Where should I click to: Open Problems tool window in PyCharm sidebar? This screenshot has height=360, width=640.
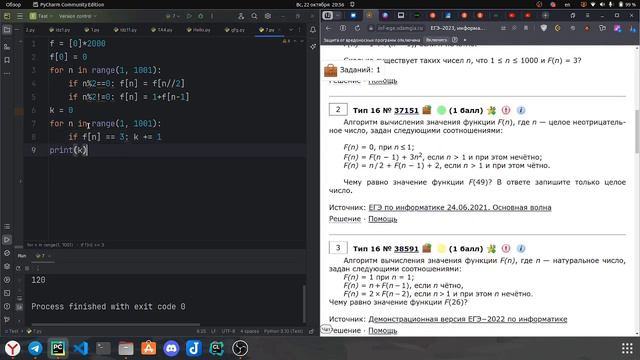coord(7,307)
